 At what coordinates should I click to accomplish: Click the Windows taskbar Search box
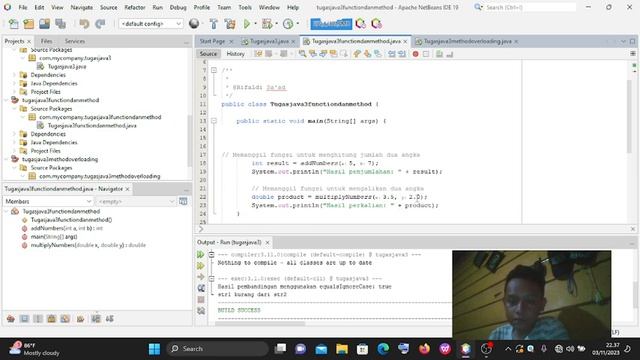coord(218,349)
